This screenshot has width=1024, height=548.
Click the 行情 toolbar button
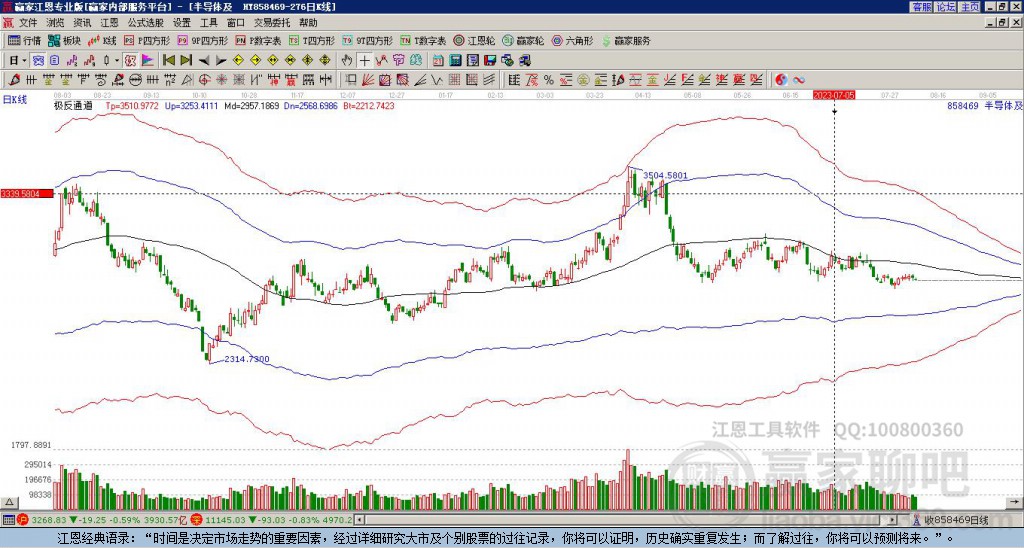tap(24, 40)
